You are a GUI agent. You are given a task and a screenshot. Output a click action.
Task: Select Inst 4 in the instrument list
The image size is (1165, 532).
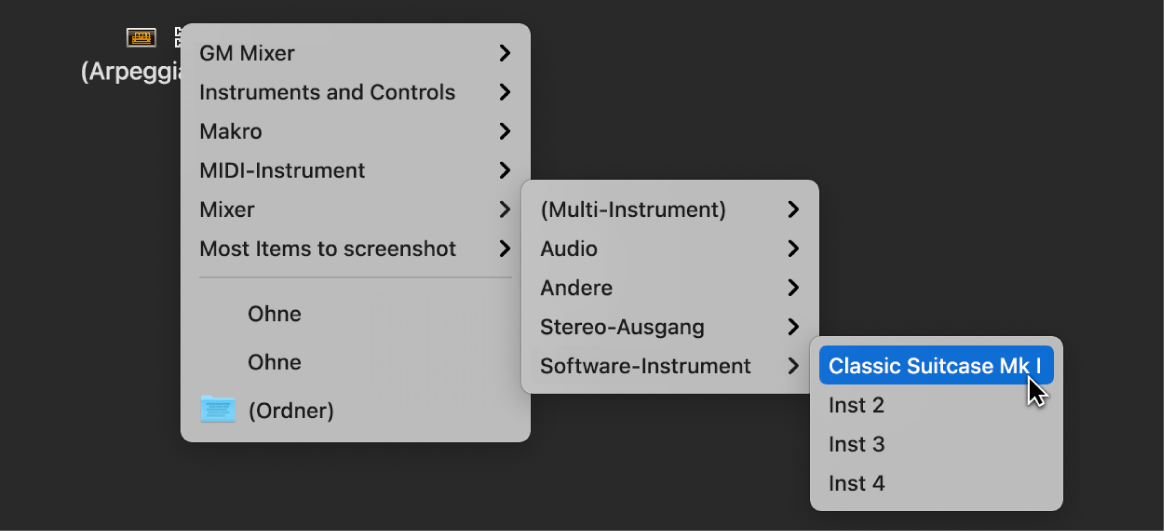point(857,483)
